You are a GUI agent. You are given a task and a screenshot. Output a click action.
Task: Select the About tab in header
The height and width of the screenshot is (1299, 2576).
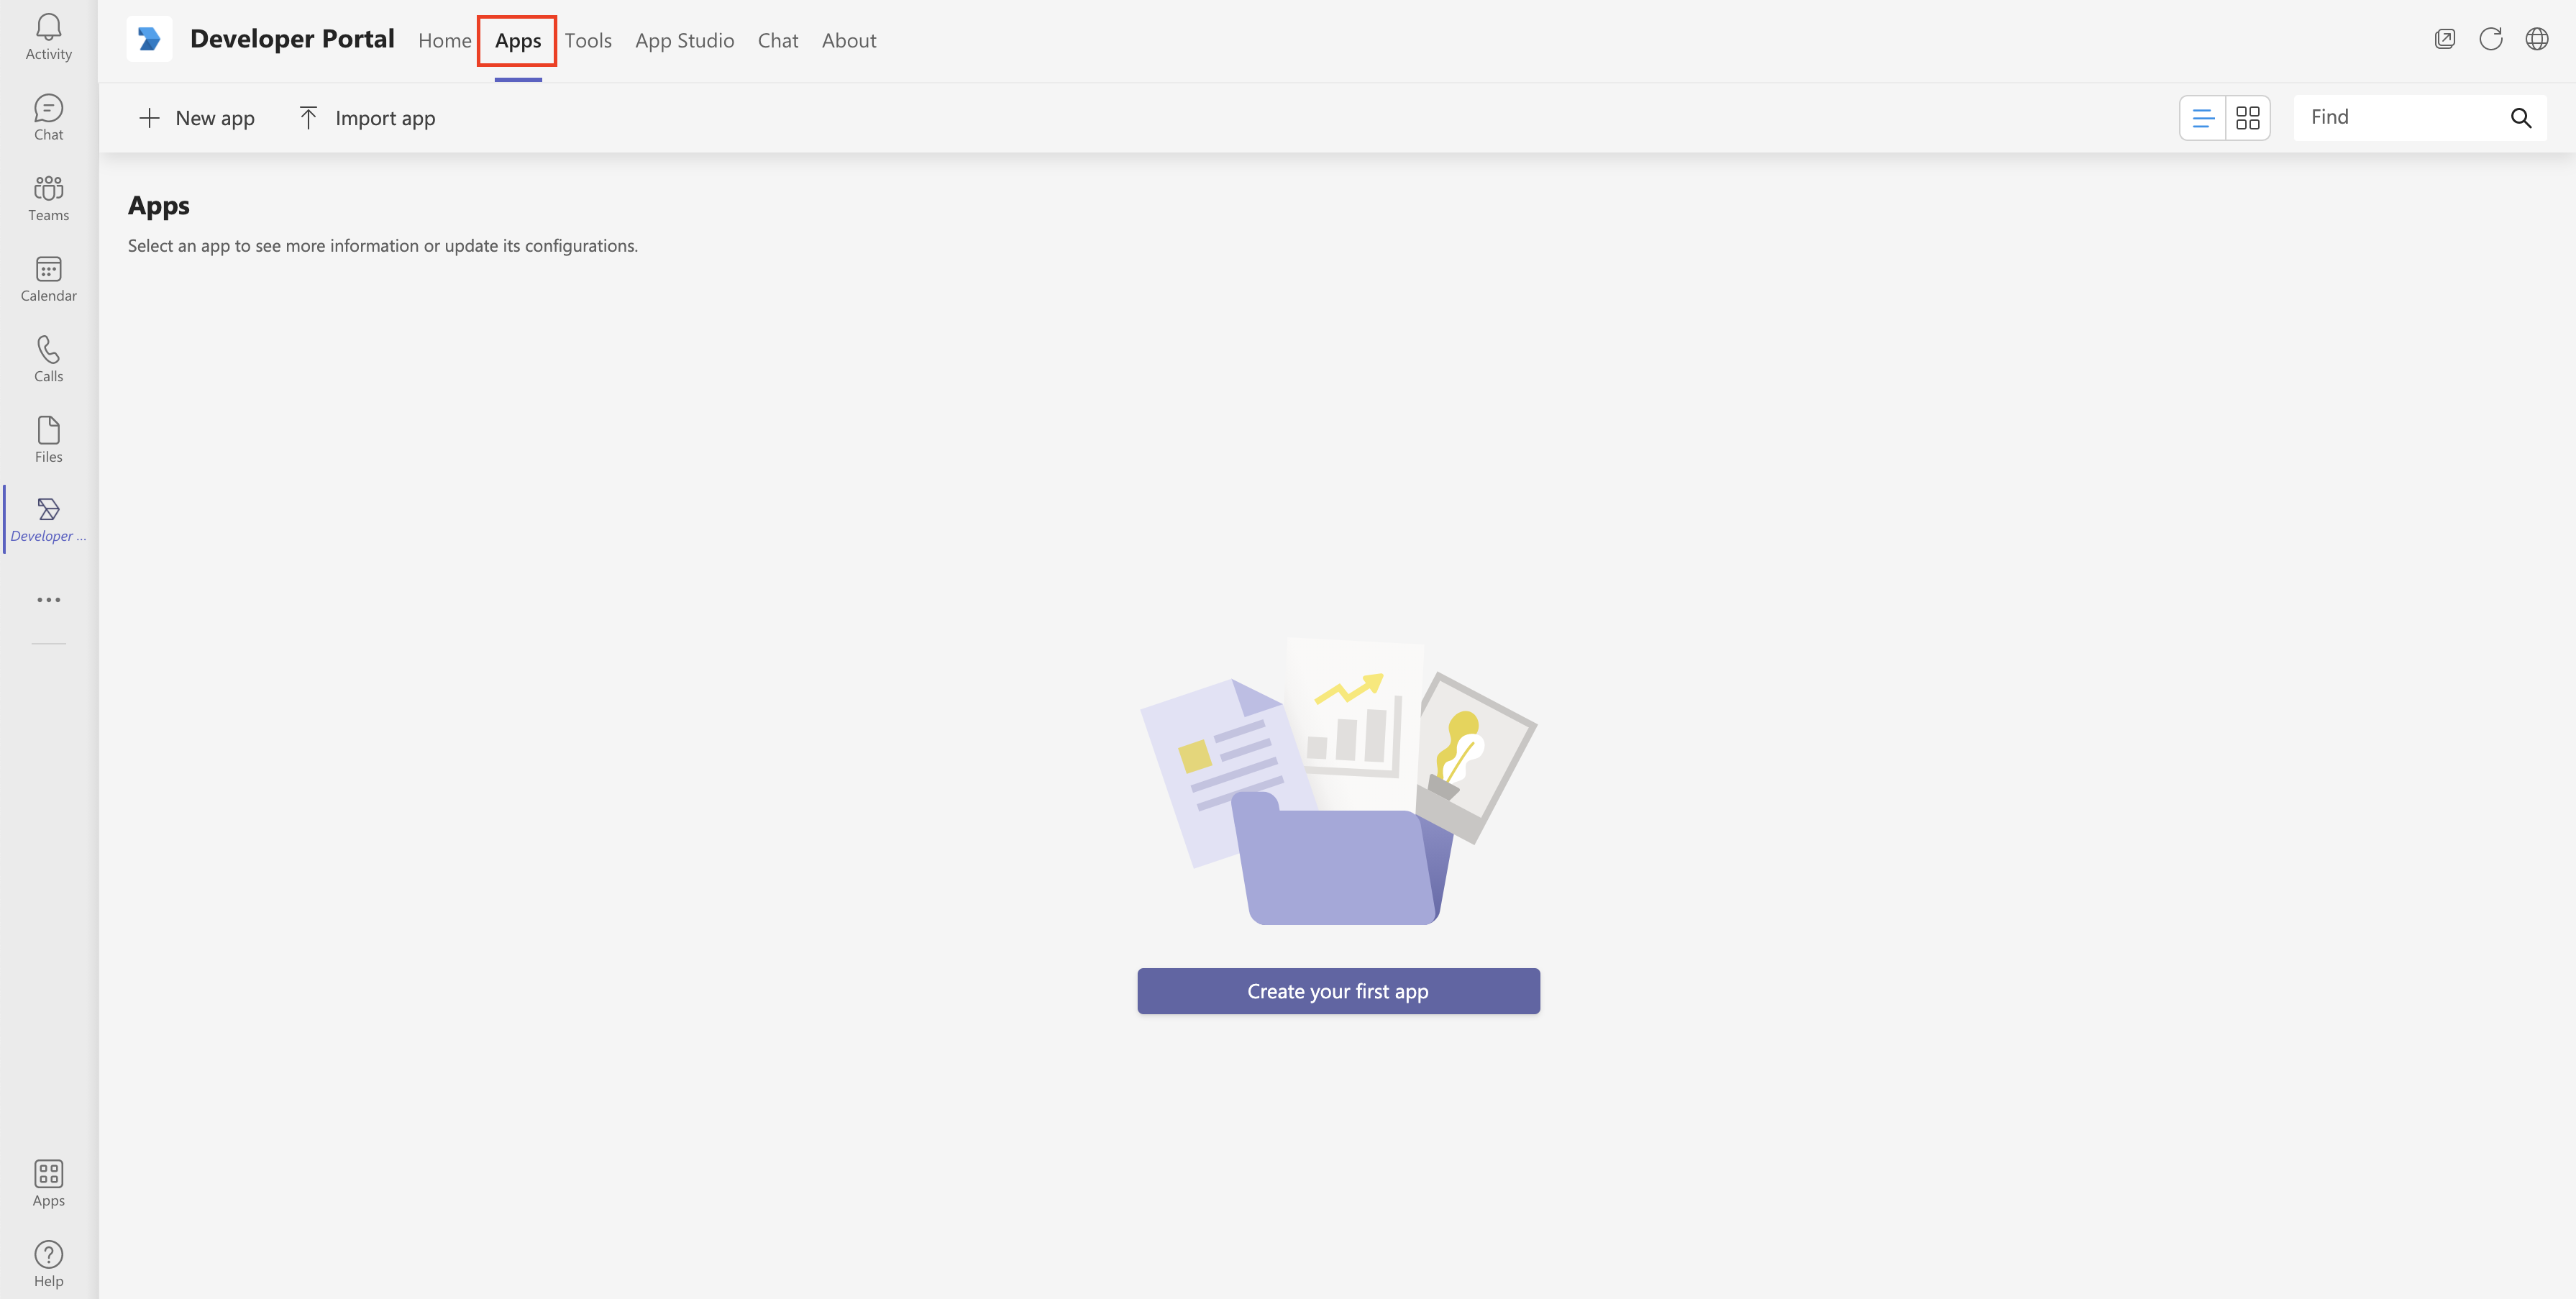(x=850, y=38)
